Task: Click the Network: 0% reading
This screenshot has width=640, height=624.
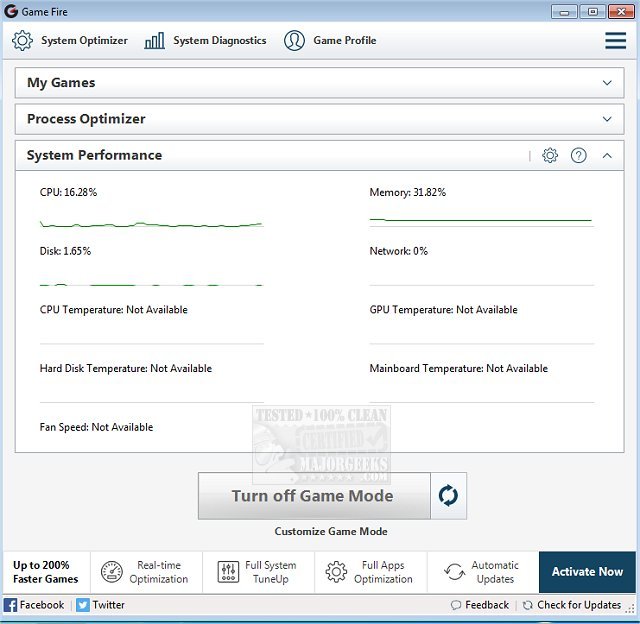Action: 398,251
